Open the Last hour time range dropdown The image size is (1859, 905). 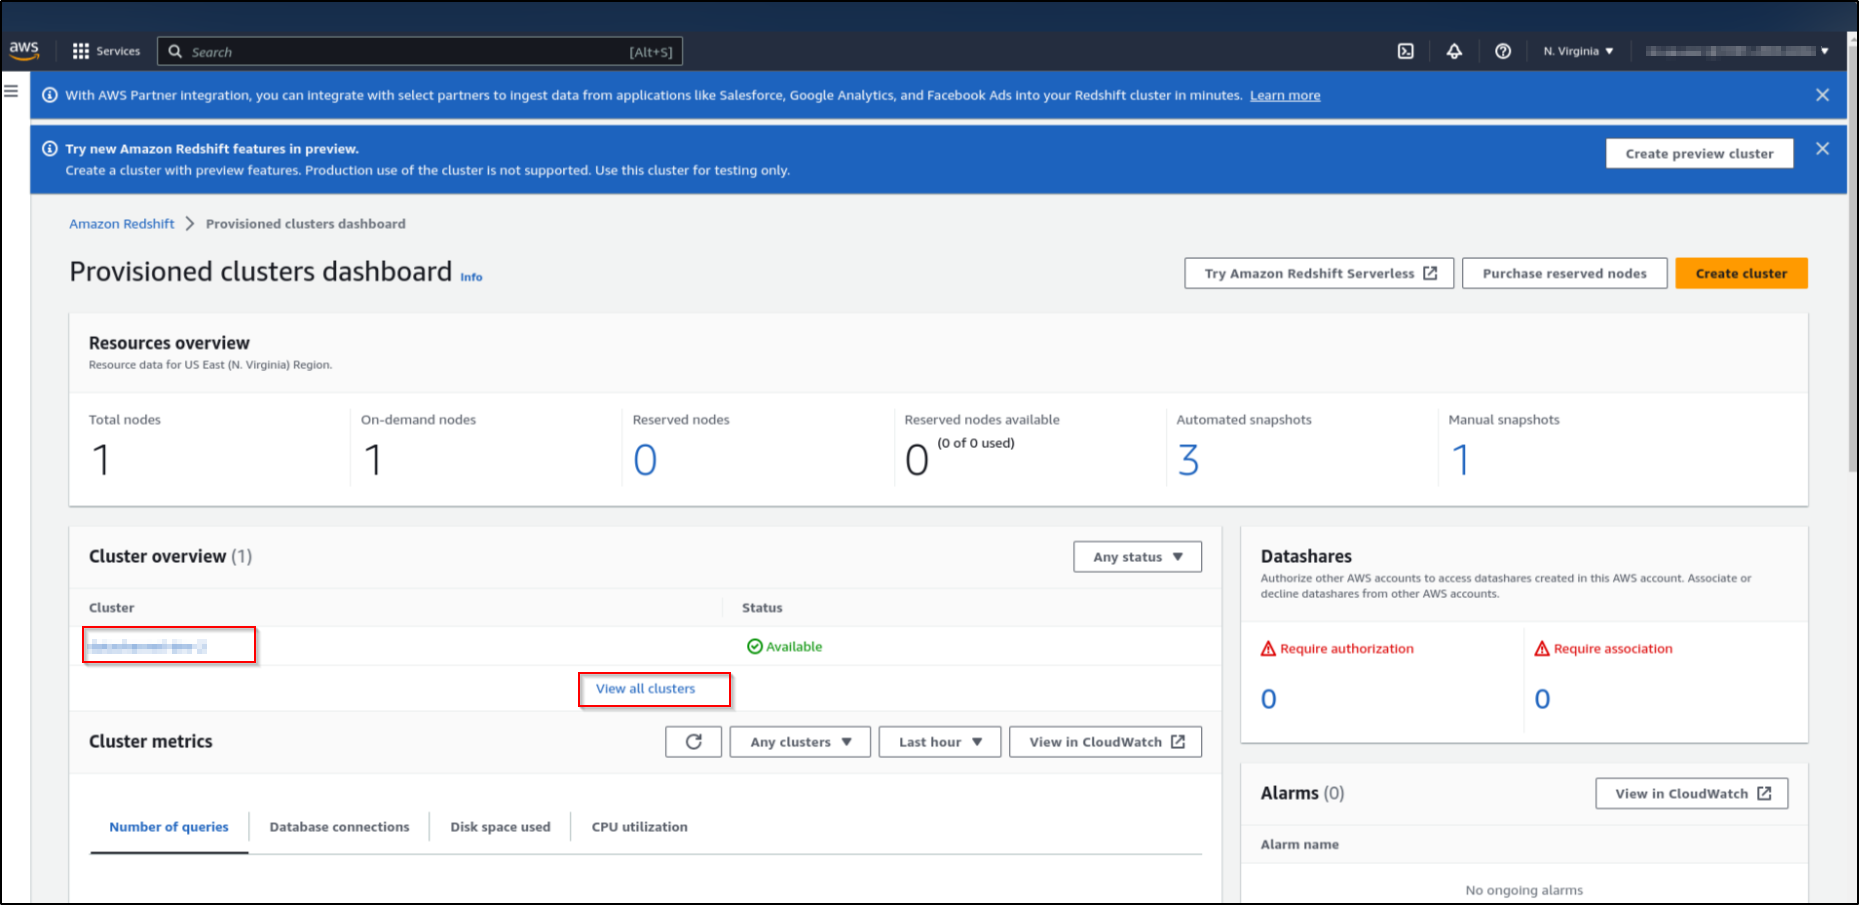click(x=940, y=742)
